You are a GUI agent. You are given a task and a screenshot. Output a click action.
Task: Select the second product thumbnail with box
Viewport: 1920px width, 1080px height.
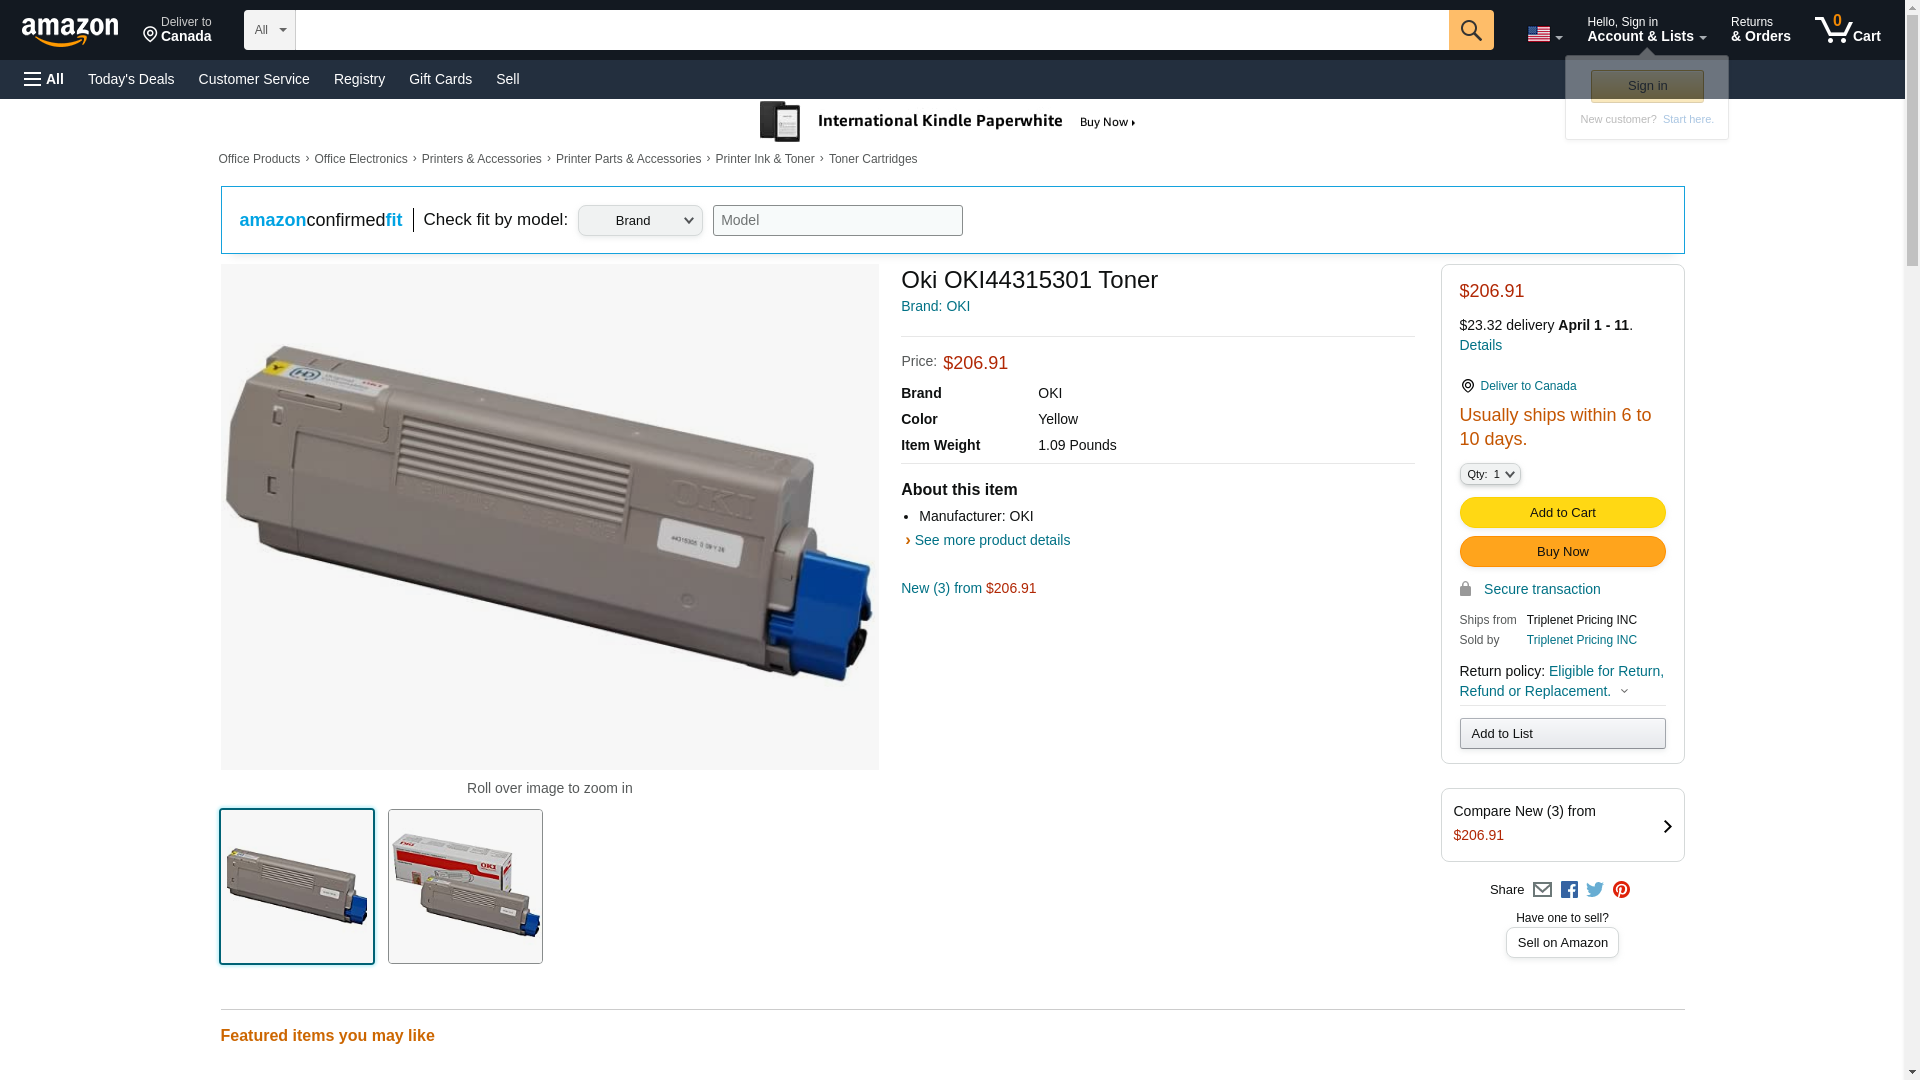point(465,886)
